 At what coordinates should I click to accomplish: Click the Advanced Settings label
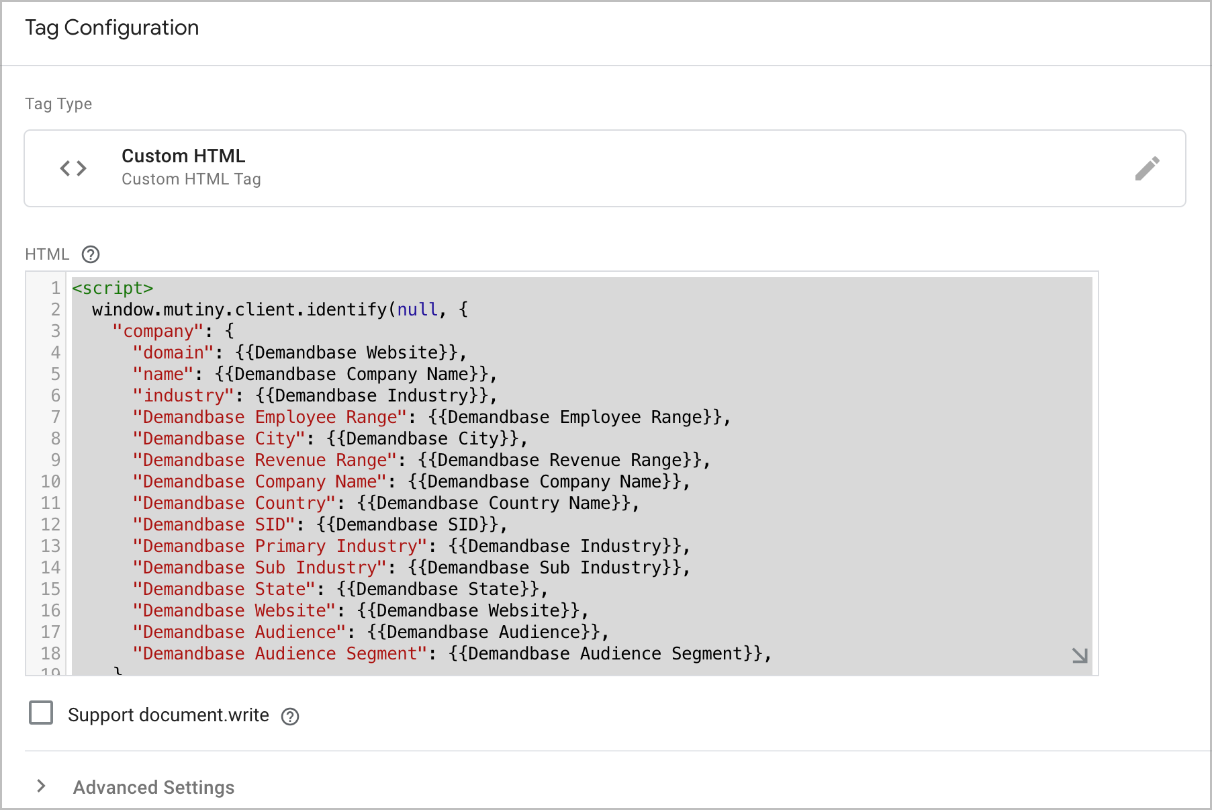[x=154, y=787]
